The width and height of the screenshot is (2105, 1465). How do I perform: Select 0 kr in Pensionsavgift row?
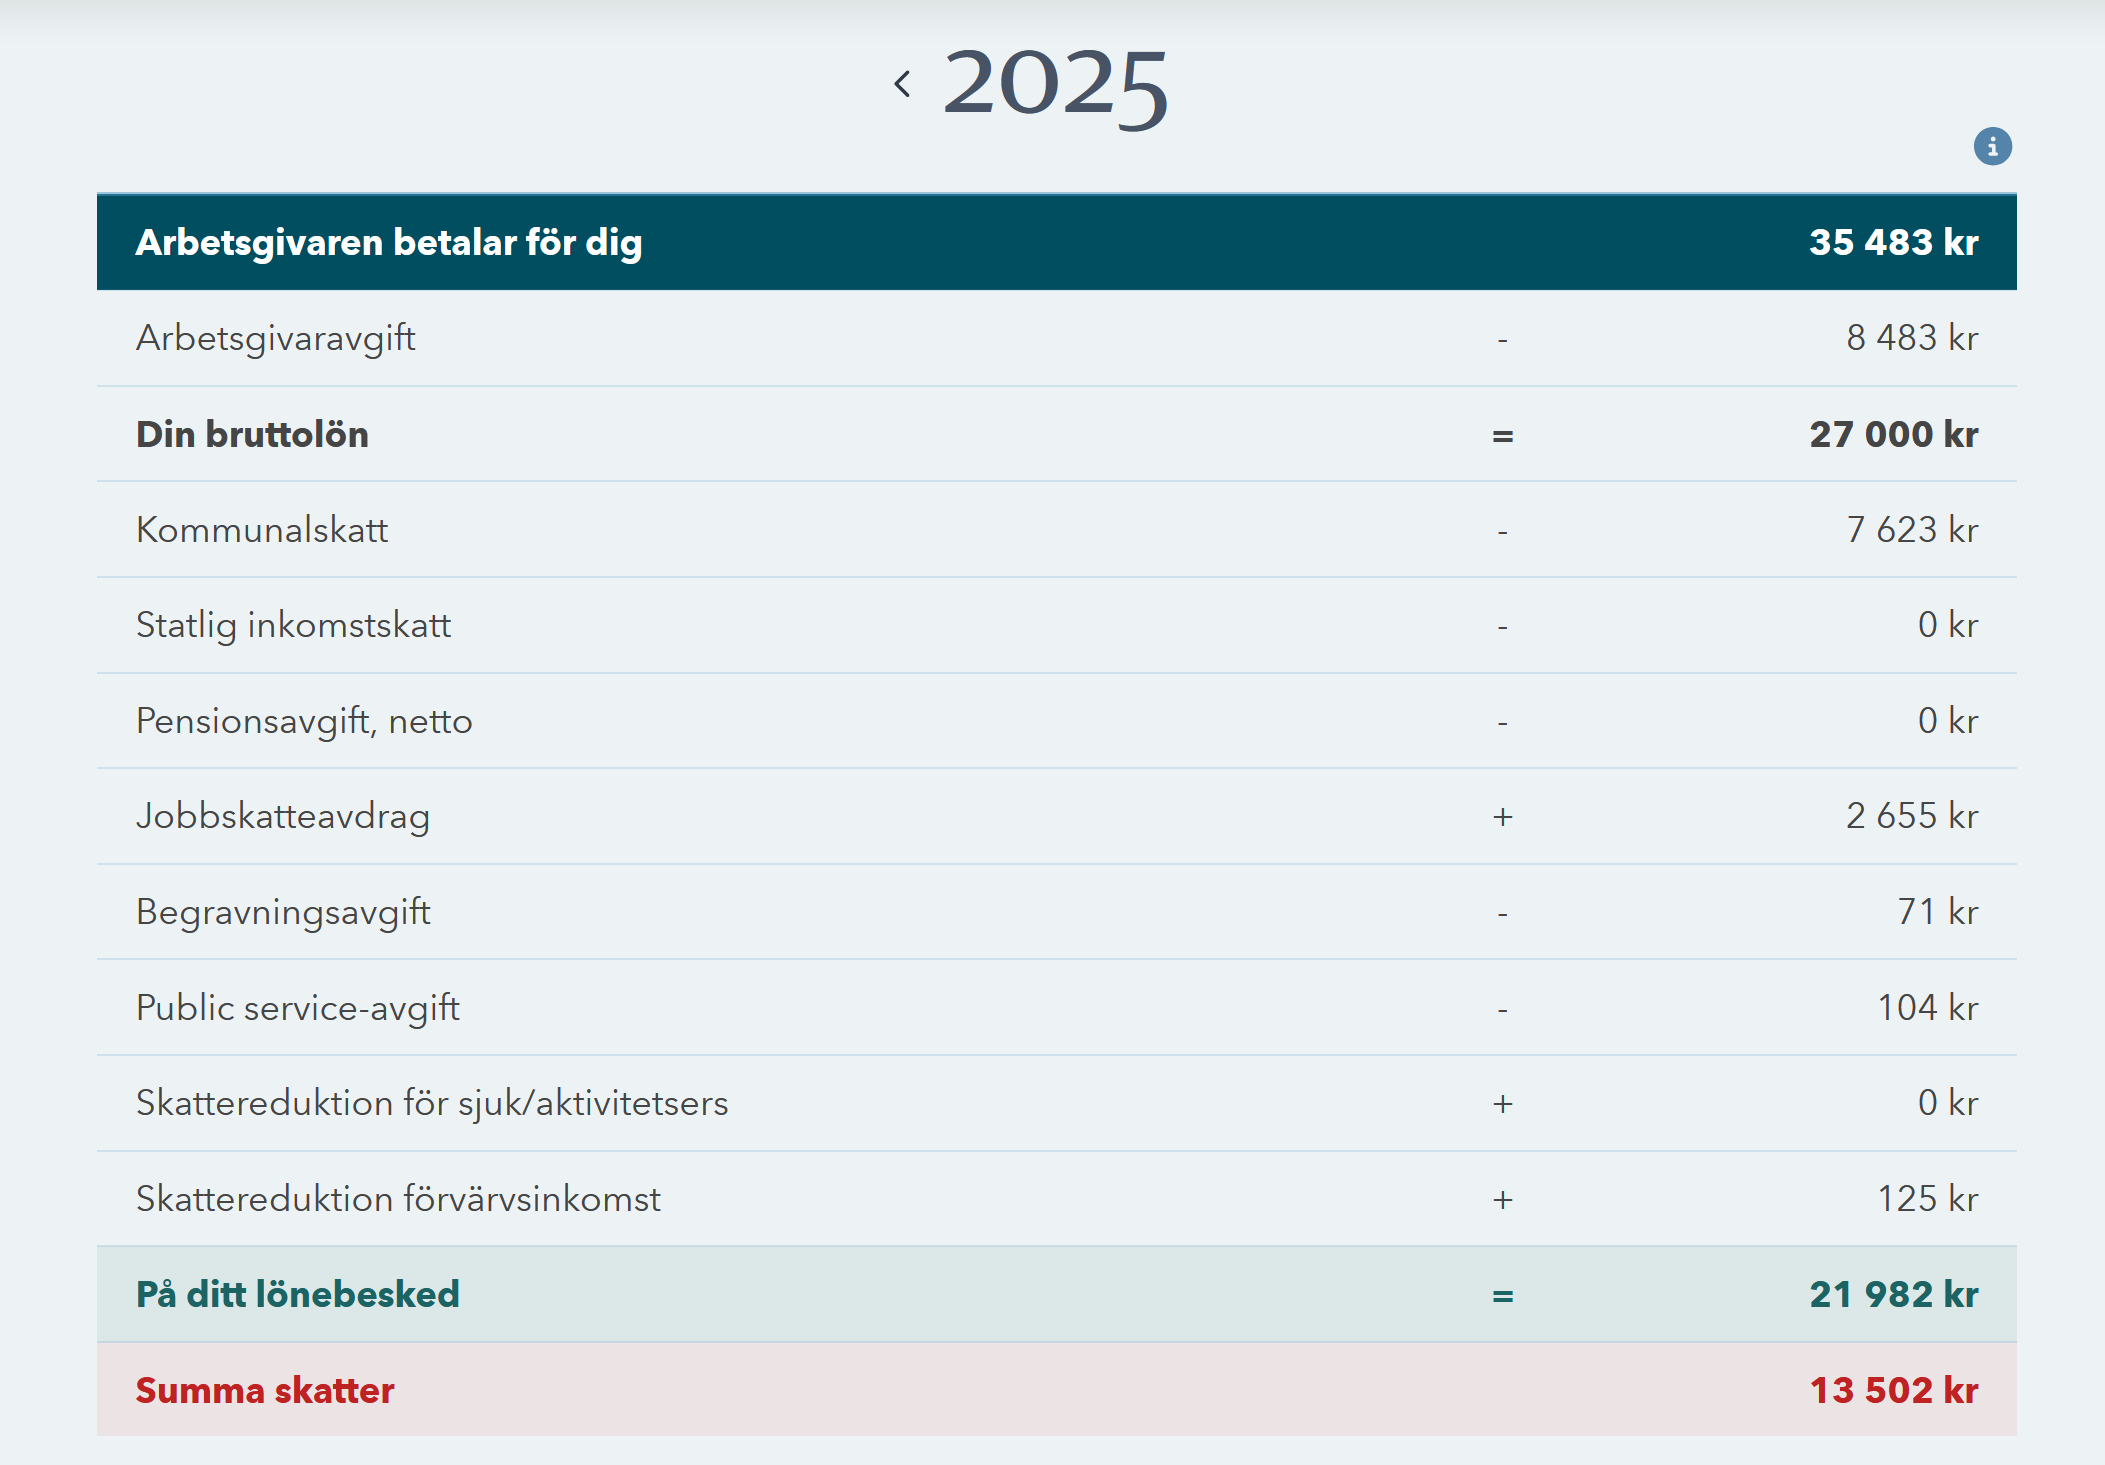[x=1948, y=721]
